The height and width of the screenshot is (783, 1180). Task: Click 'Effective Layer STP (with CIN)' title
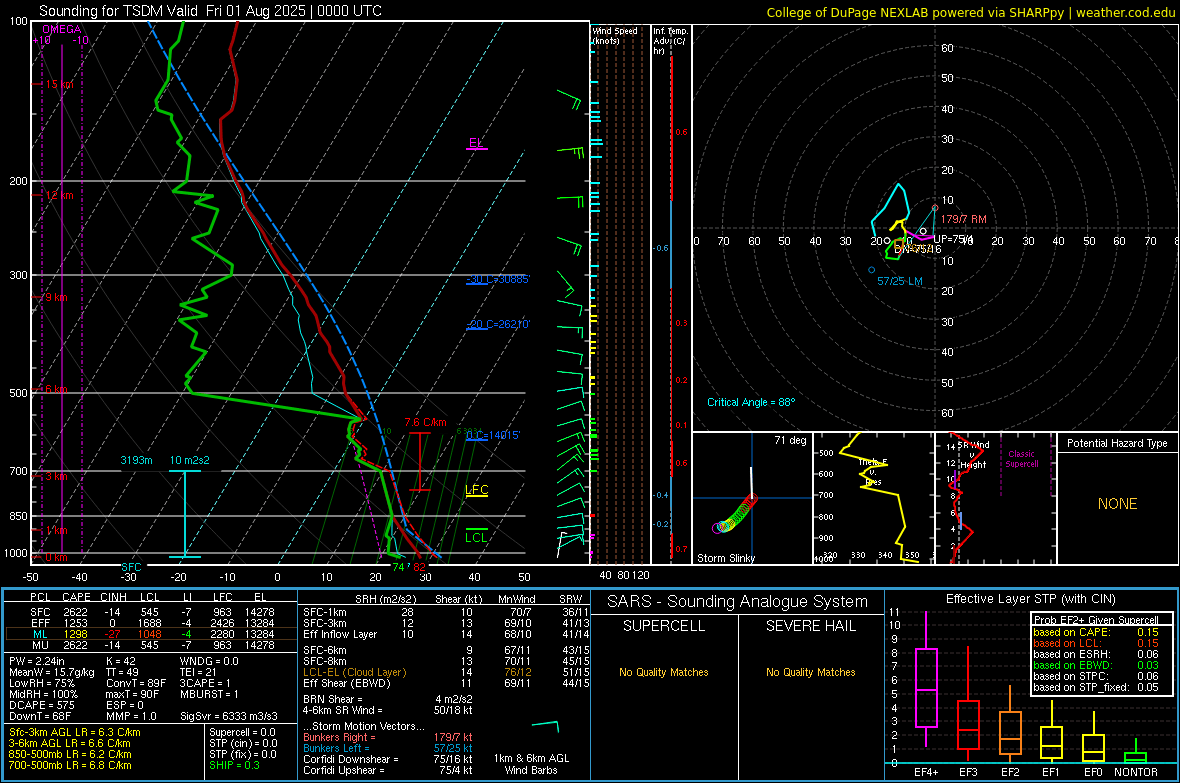(1030, 599)
